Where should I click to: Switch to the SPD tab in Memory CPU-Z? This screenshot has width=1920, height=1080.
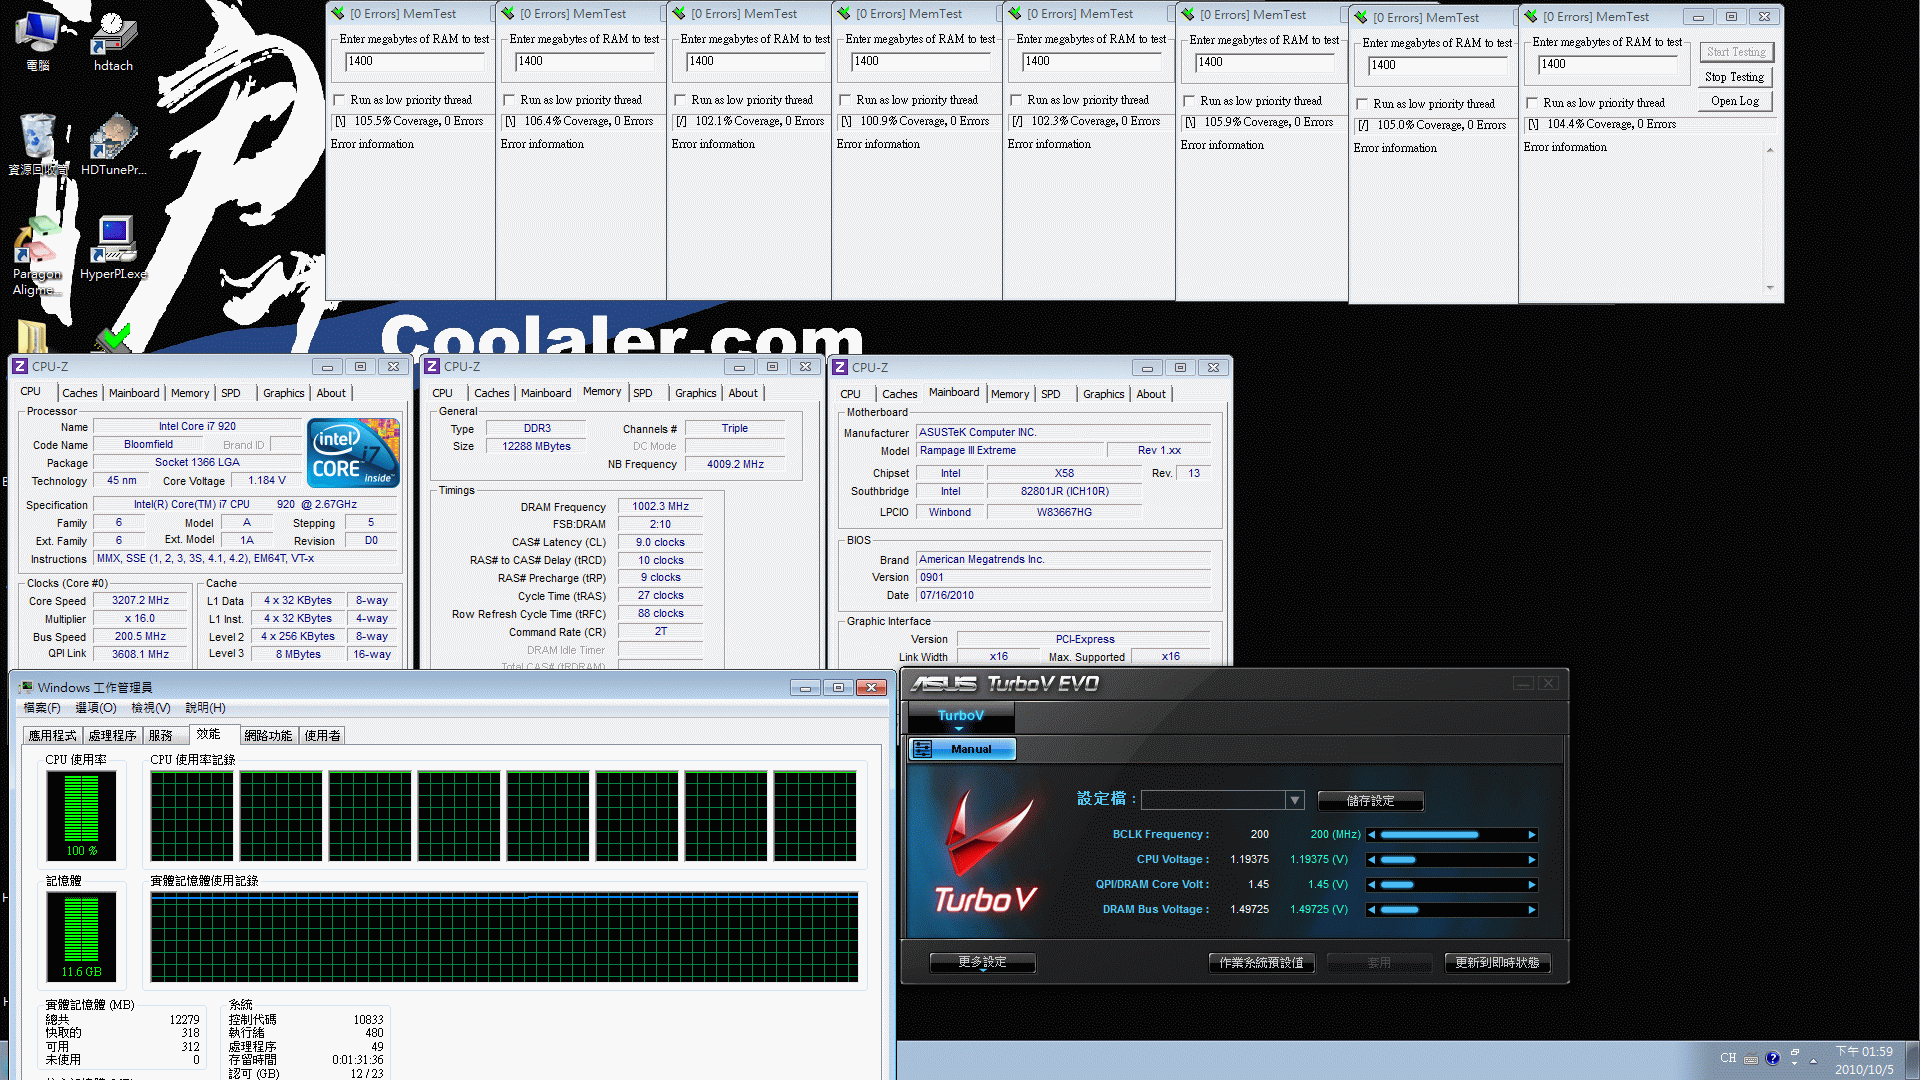coord(643,393)
